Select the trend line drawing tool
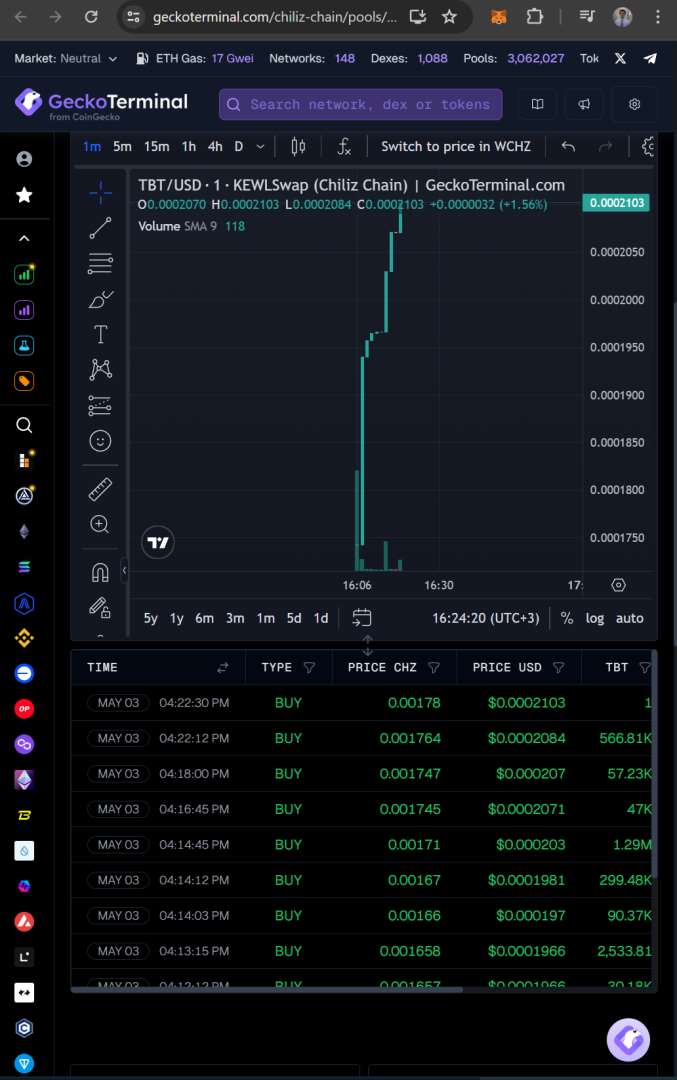This screenshot has height=1080, width=677. (x=100, y=228)
